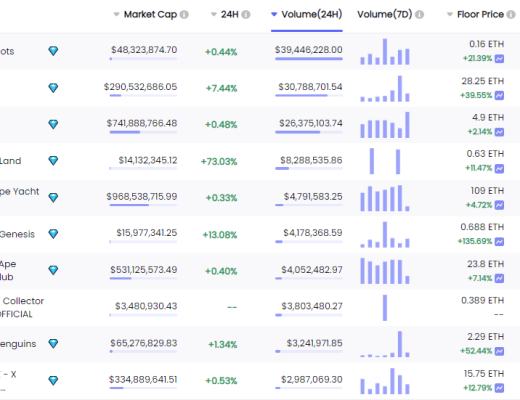Click +13.08% change value
Screen dimensions: 520x400
coord(220,235)
